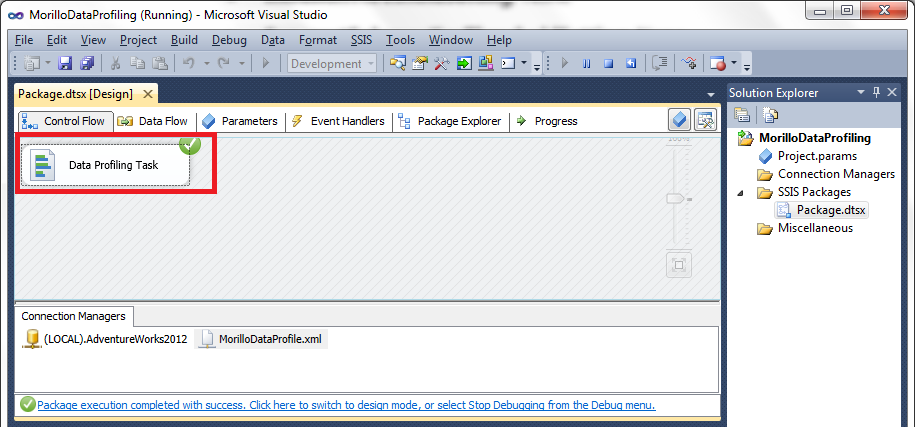Click the Save icon in the toolbar

[66, 64]
